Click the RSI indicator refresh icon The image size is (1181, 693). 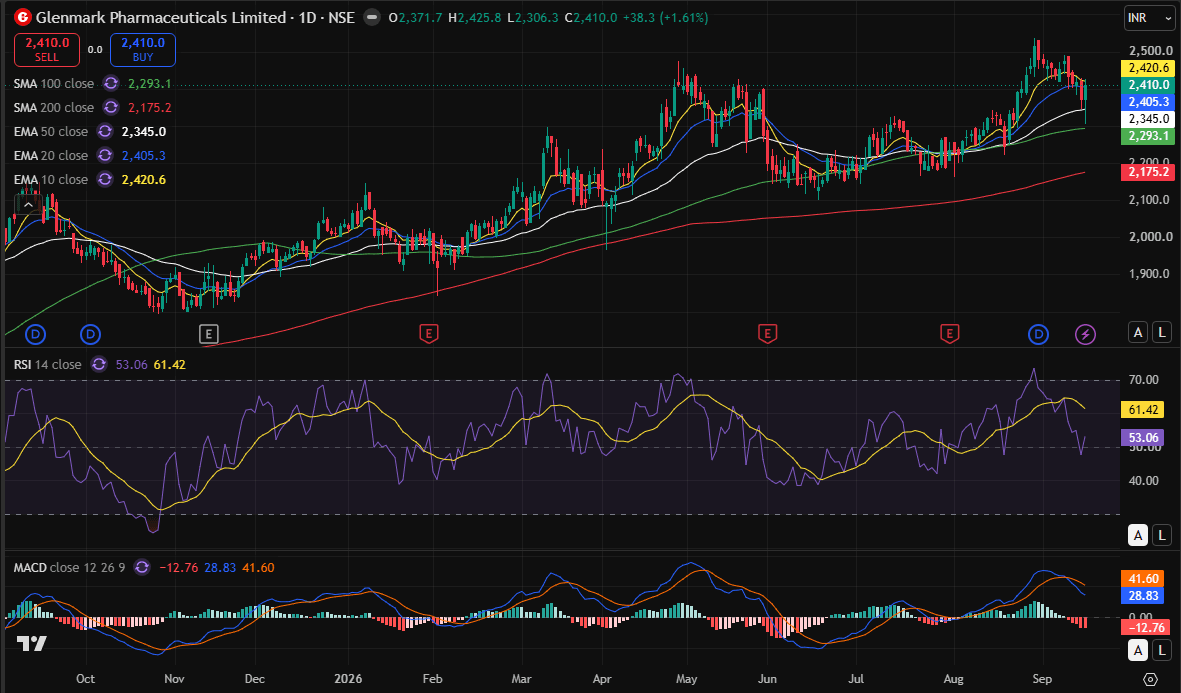[99, 365]
